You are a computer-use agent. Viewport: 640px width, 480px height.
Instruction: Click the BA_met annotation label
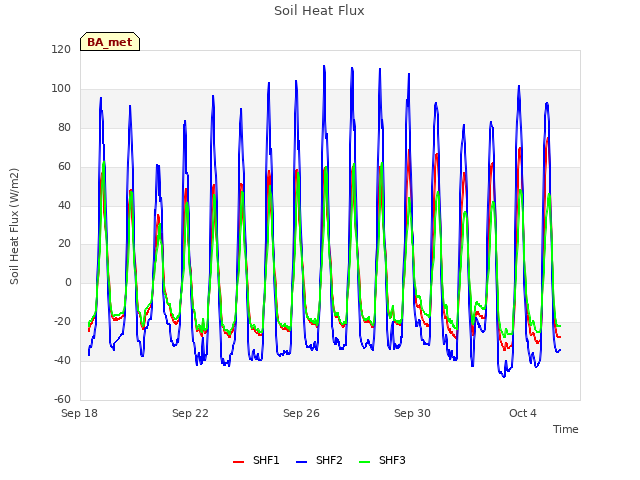(x=110, y=42)
